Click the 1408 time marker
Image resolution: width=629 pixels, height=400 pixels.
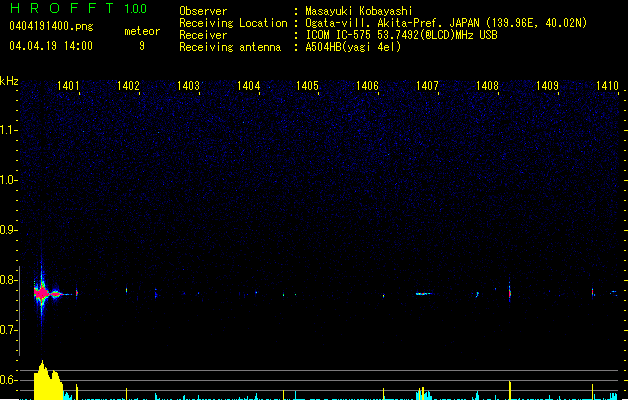(x=487, y=86)
